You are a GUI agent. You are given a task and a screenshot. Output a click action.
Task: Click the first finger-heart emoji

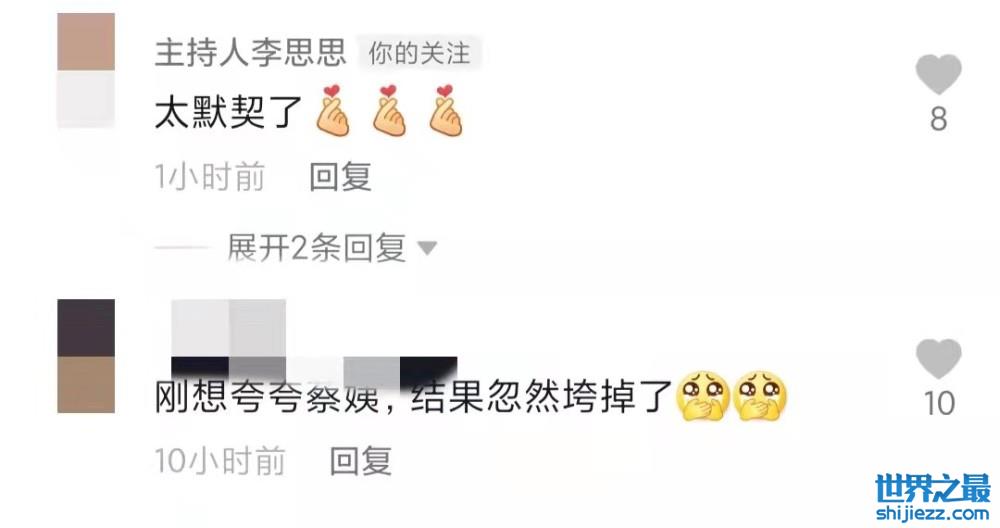coord(333,110)
